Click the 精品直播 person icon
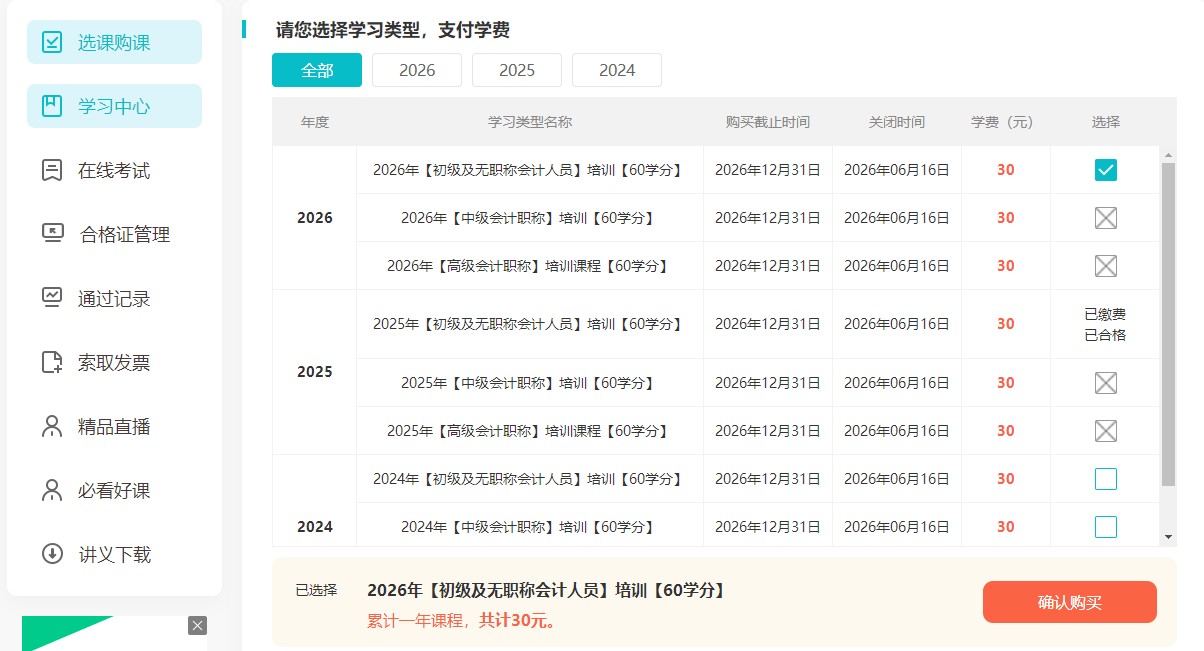The width and height of the screenshot is (1204, 651). 52,426
